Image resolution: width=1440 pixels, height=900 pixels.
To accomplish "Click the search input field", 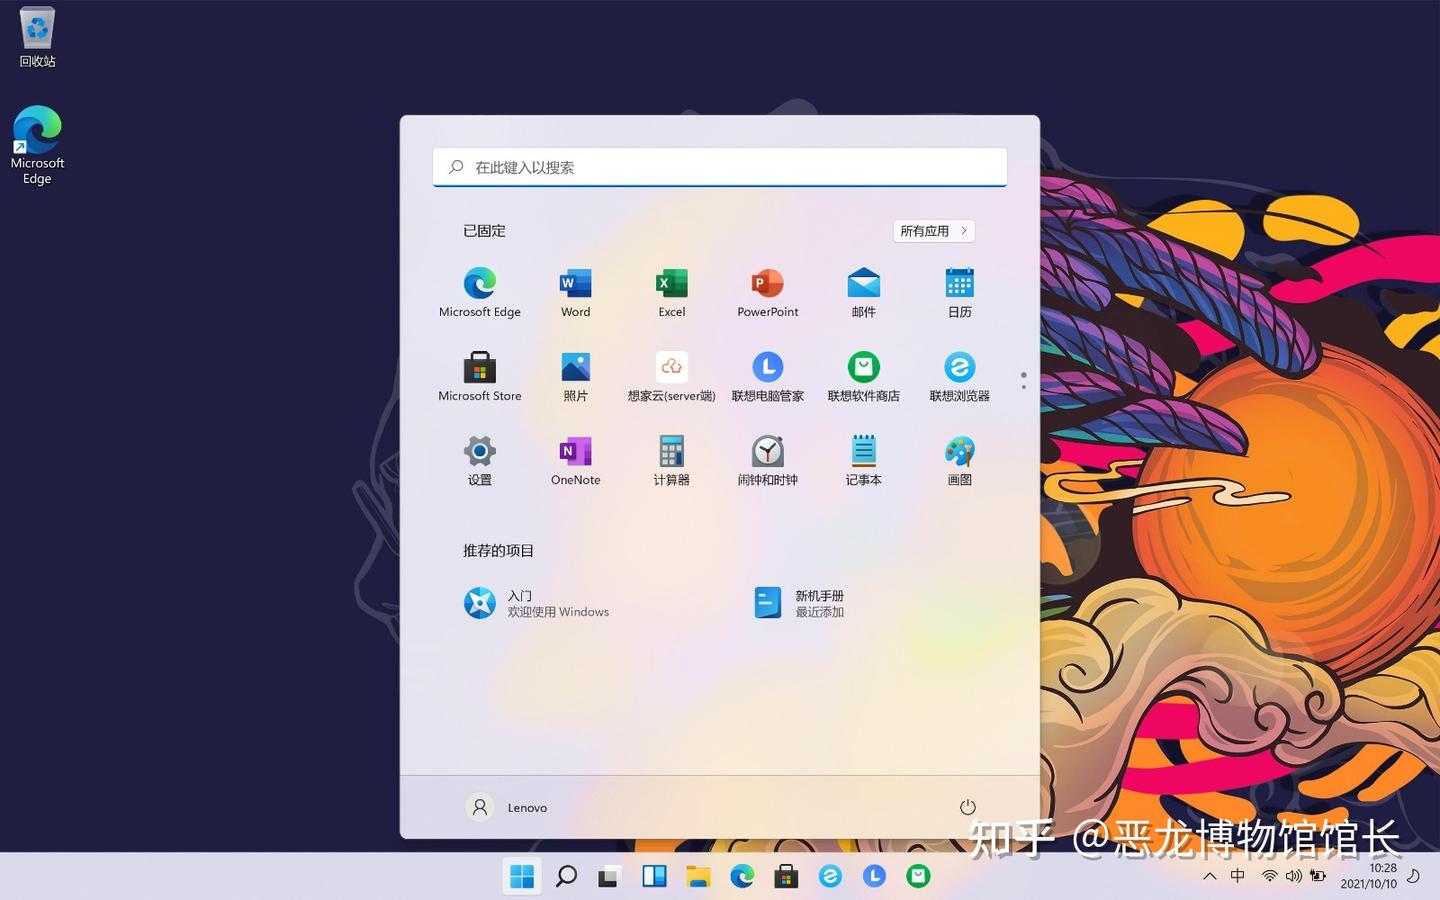I will tap(719, 167).
